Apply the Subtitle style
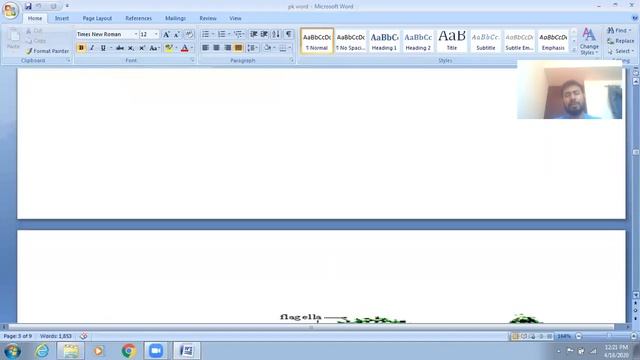Screen dimensions: 640x360 coord(486,41)
